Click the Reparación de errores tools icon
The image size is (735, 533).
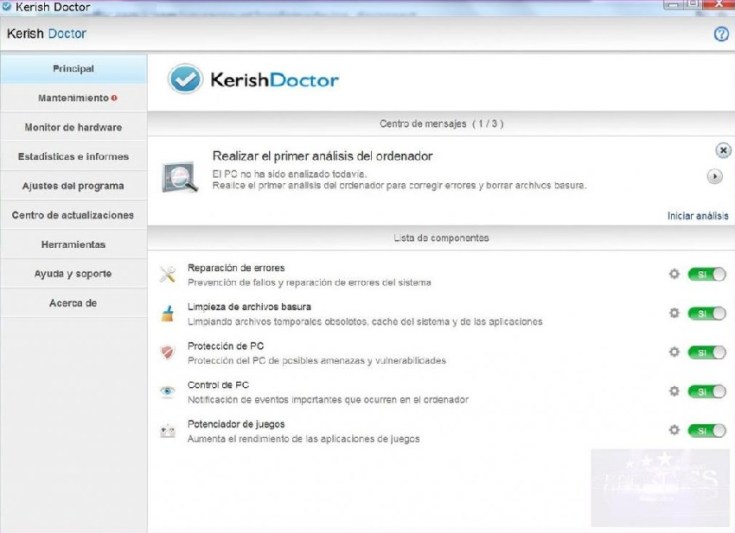pos(168,274)
